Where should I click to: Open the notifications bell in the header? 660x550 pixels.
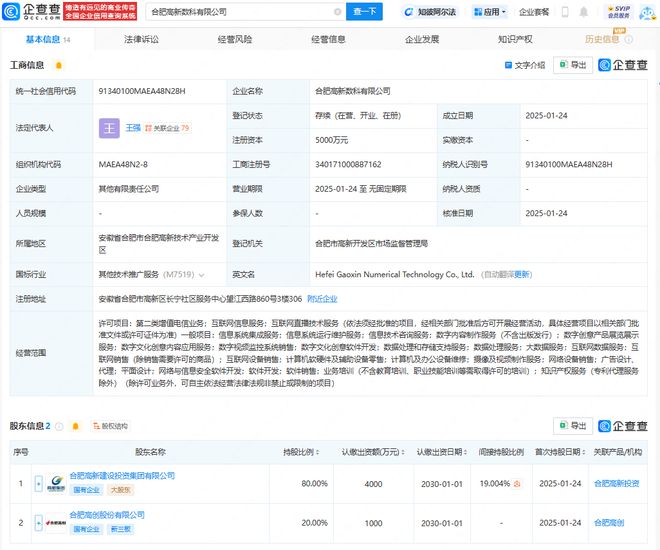coord(583,12)
